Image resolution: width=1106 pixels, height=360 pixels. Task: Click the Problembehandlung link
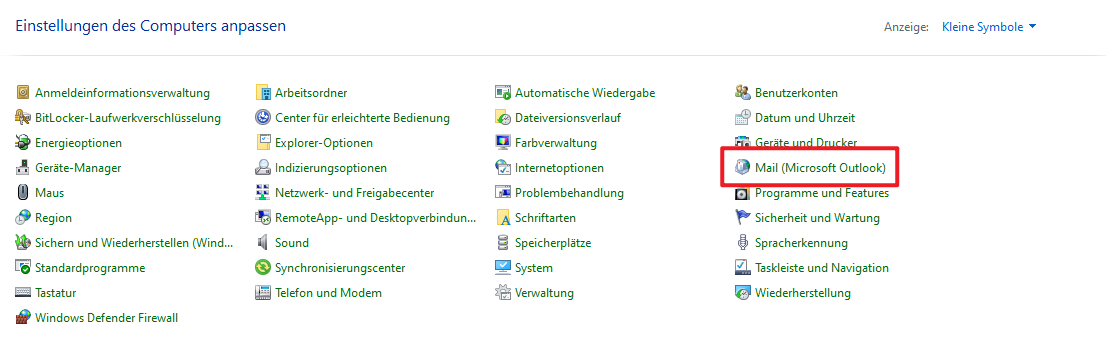(569, 193)
